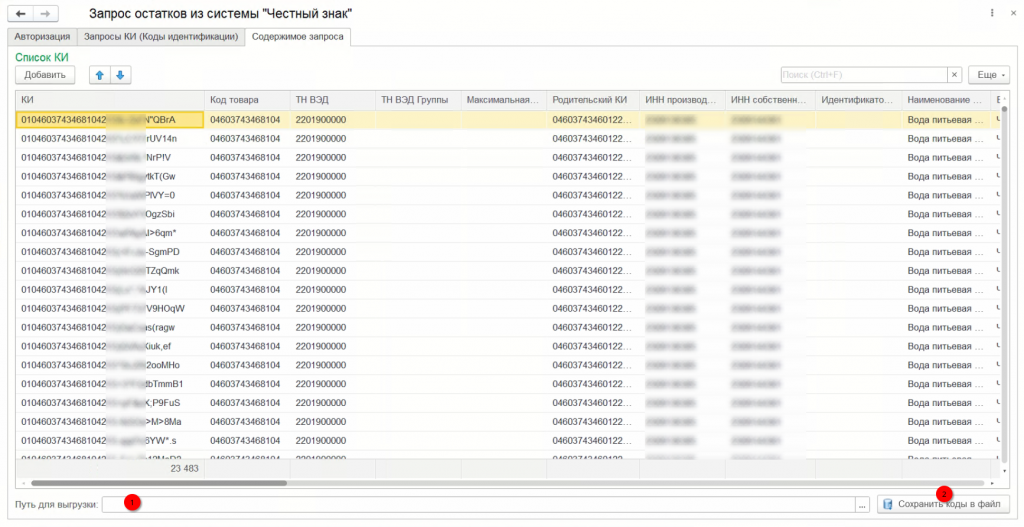Click the Путь для выгрузки input field
1024x527 pixels.
tap(478, 504)
